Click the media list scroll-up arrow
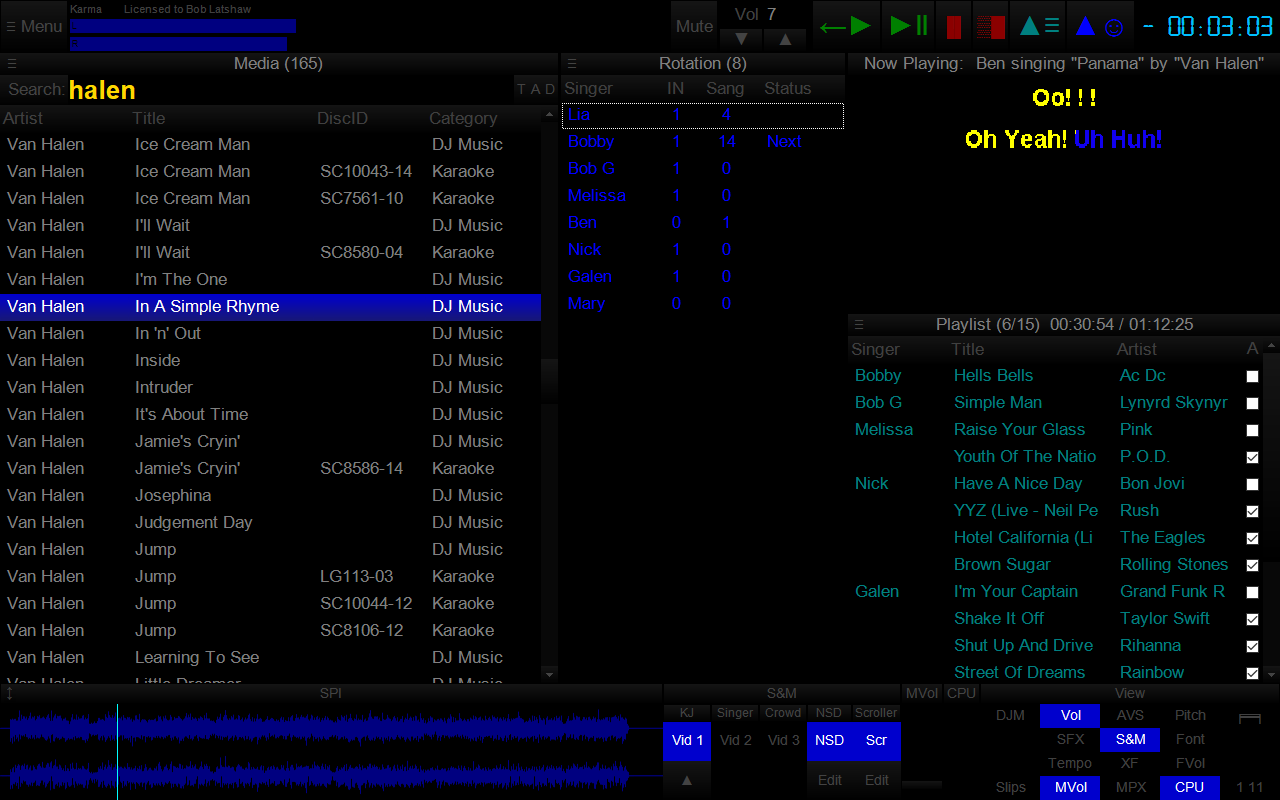This screenshot has width=1280, height=800. (x=549, y=115)
